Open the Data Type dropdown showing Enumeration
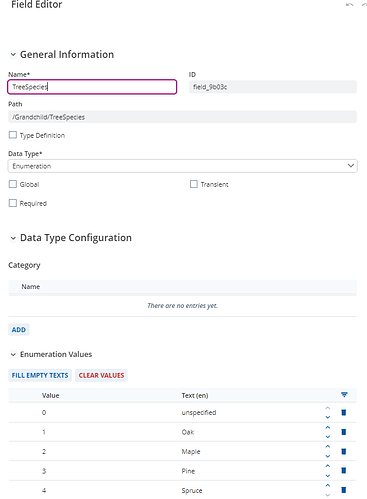Image resolution: width=367 pixels, height=499 pixels. pyautogui.click(x=183, y=166)
